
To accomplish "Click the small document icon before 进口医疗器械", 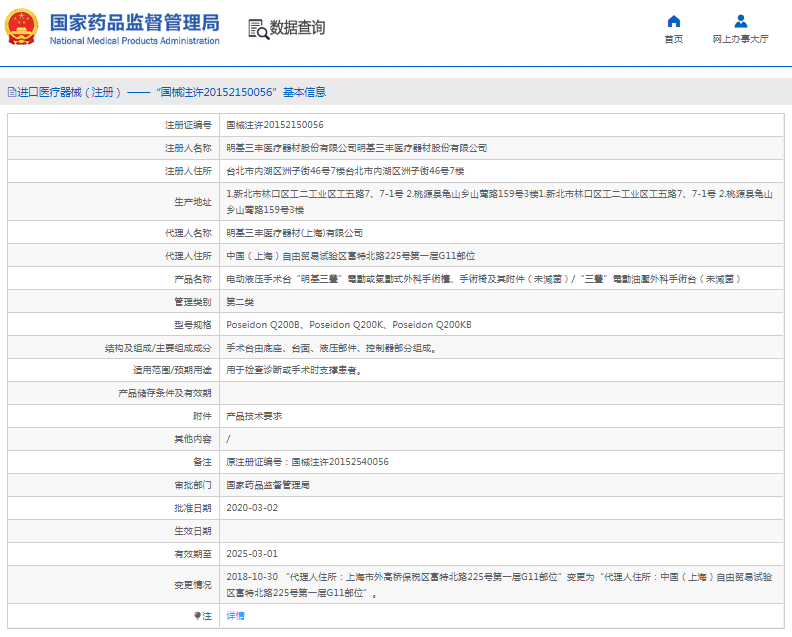I will tap(11, 92).
